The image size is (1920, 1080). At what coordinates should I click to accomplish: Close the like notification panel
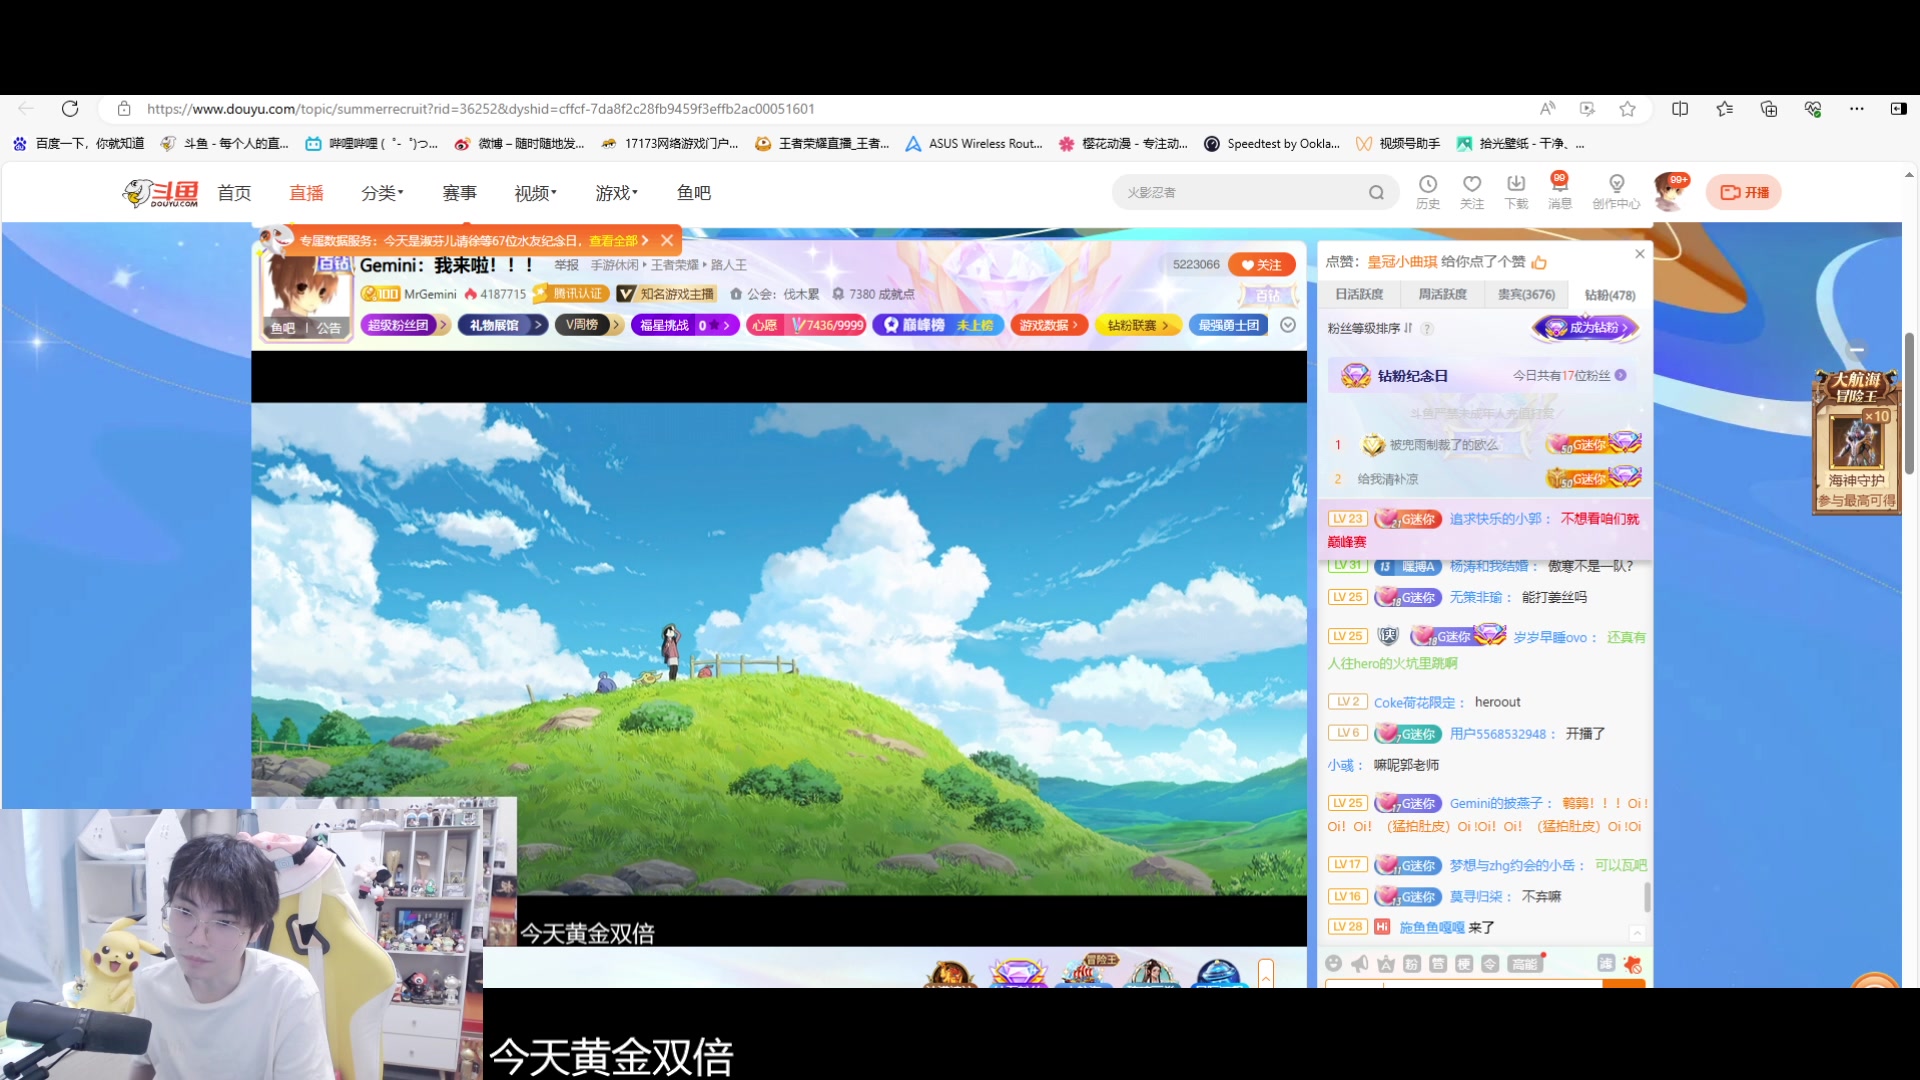click(1640, 254)
